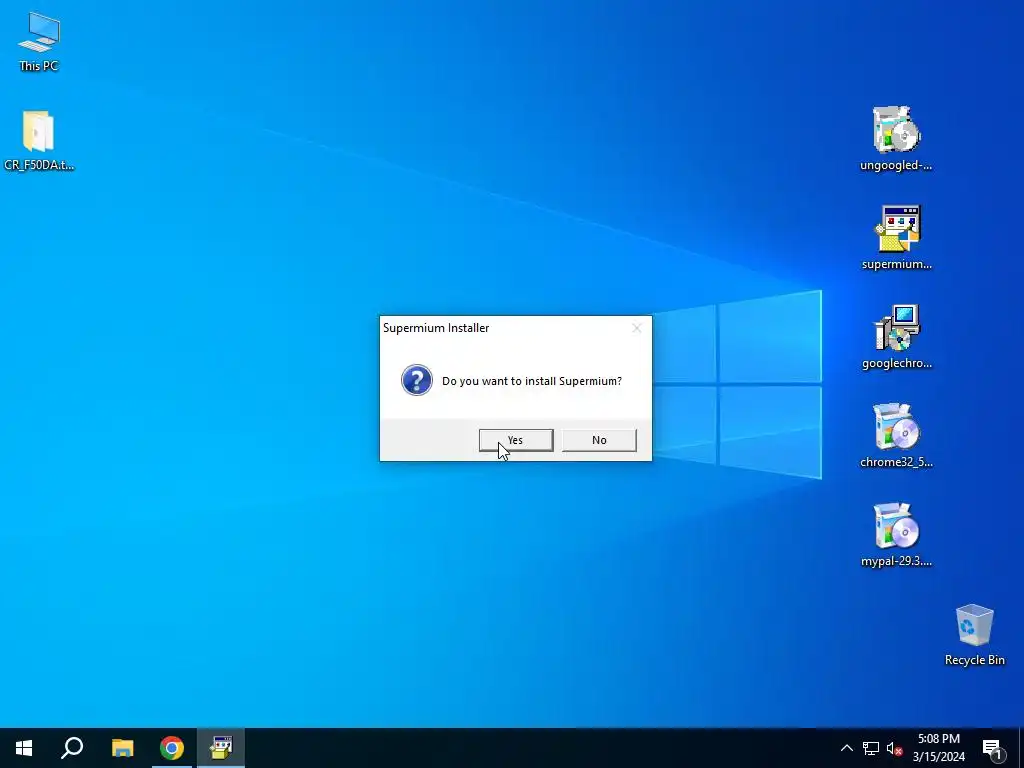Show hidden system tray icons

click(x=846, y=748)
